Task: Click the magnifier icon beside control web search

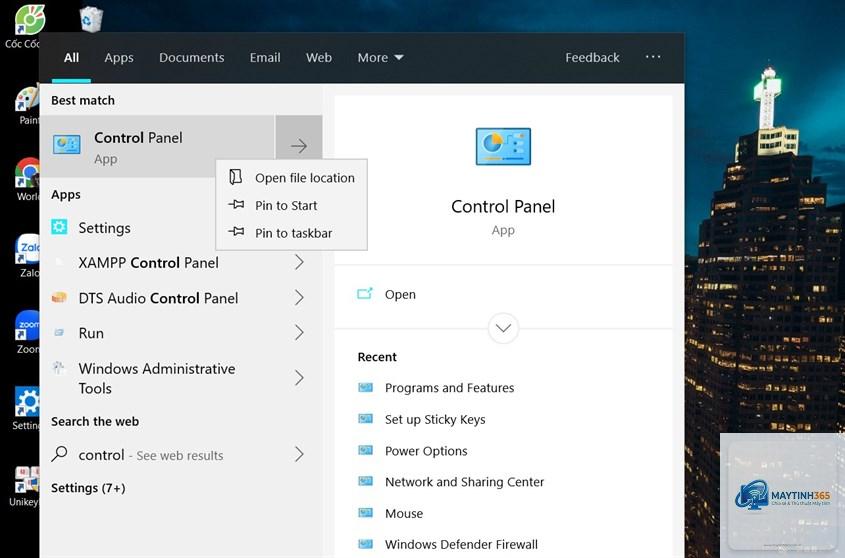Action: [59, 454]
